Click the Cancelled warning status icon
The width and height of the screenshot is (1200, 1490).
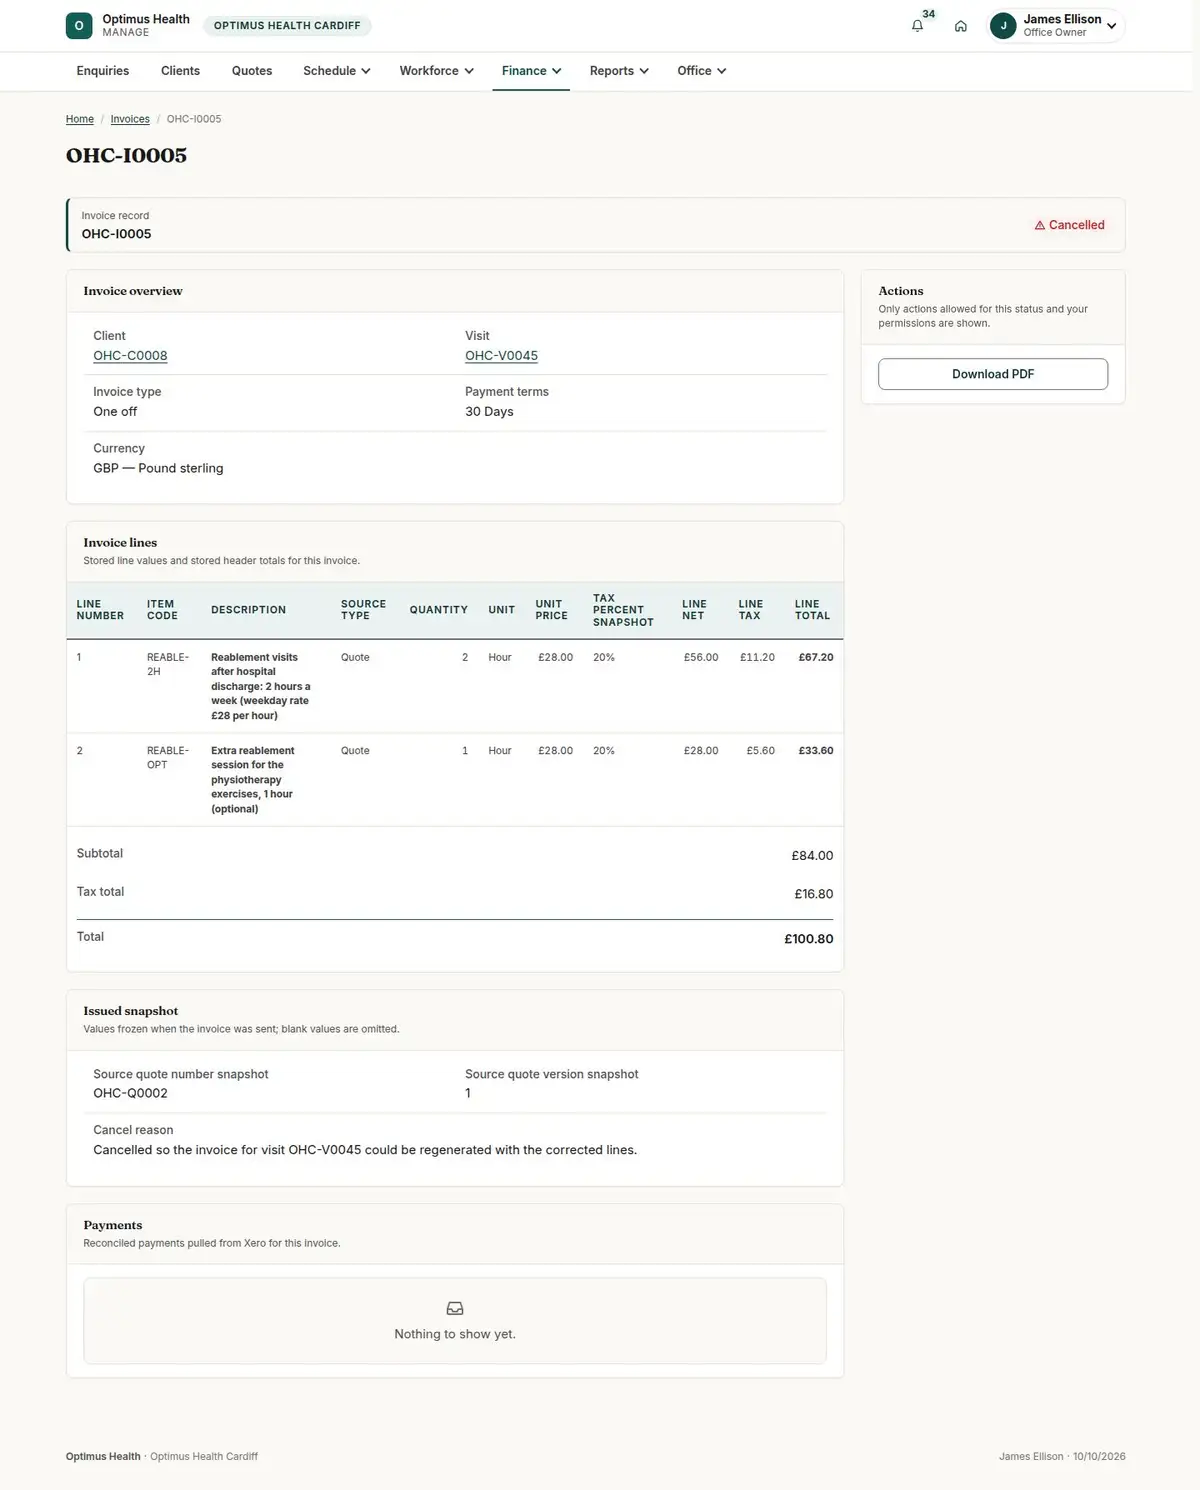click(1040, 226)
